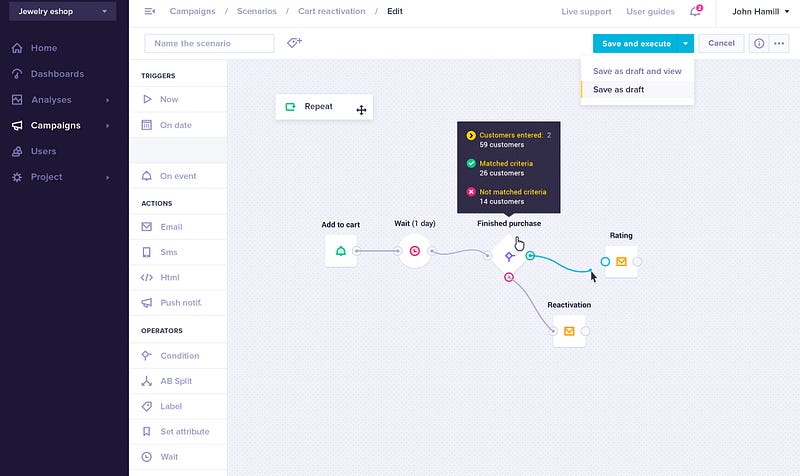Go to Scenarios breadcrumb
The image size is (800, 476).
pyautogui.click(x=257, y=11)
